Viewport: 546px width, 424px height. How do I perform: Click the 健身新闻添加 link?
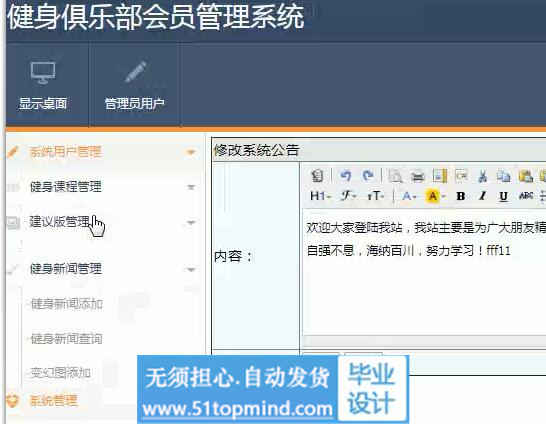coord(67,304)
